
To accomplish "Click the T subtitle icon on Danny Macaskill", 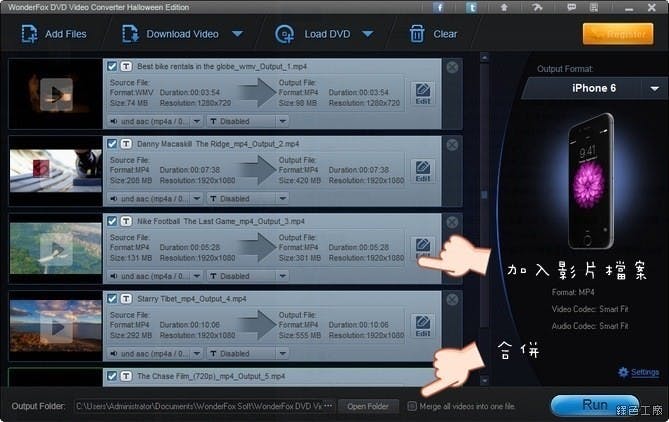I will tap(126, 144).
